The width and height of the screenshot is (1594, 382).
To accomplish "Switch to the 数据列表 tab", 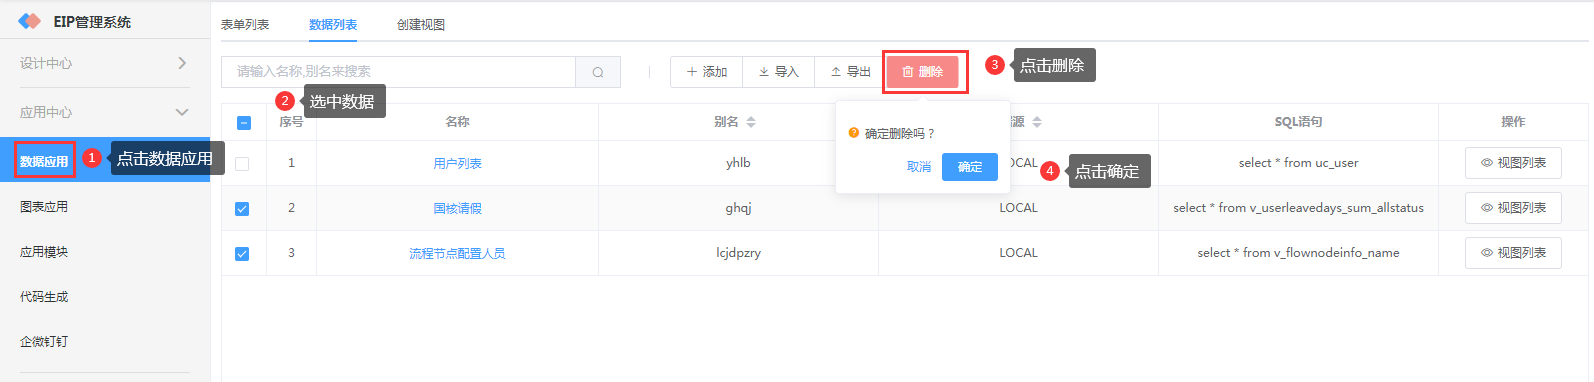I will (333, 25).
